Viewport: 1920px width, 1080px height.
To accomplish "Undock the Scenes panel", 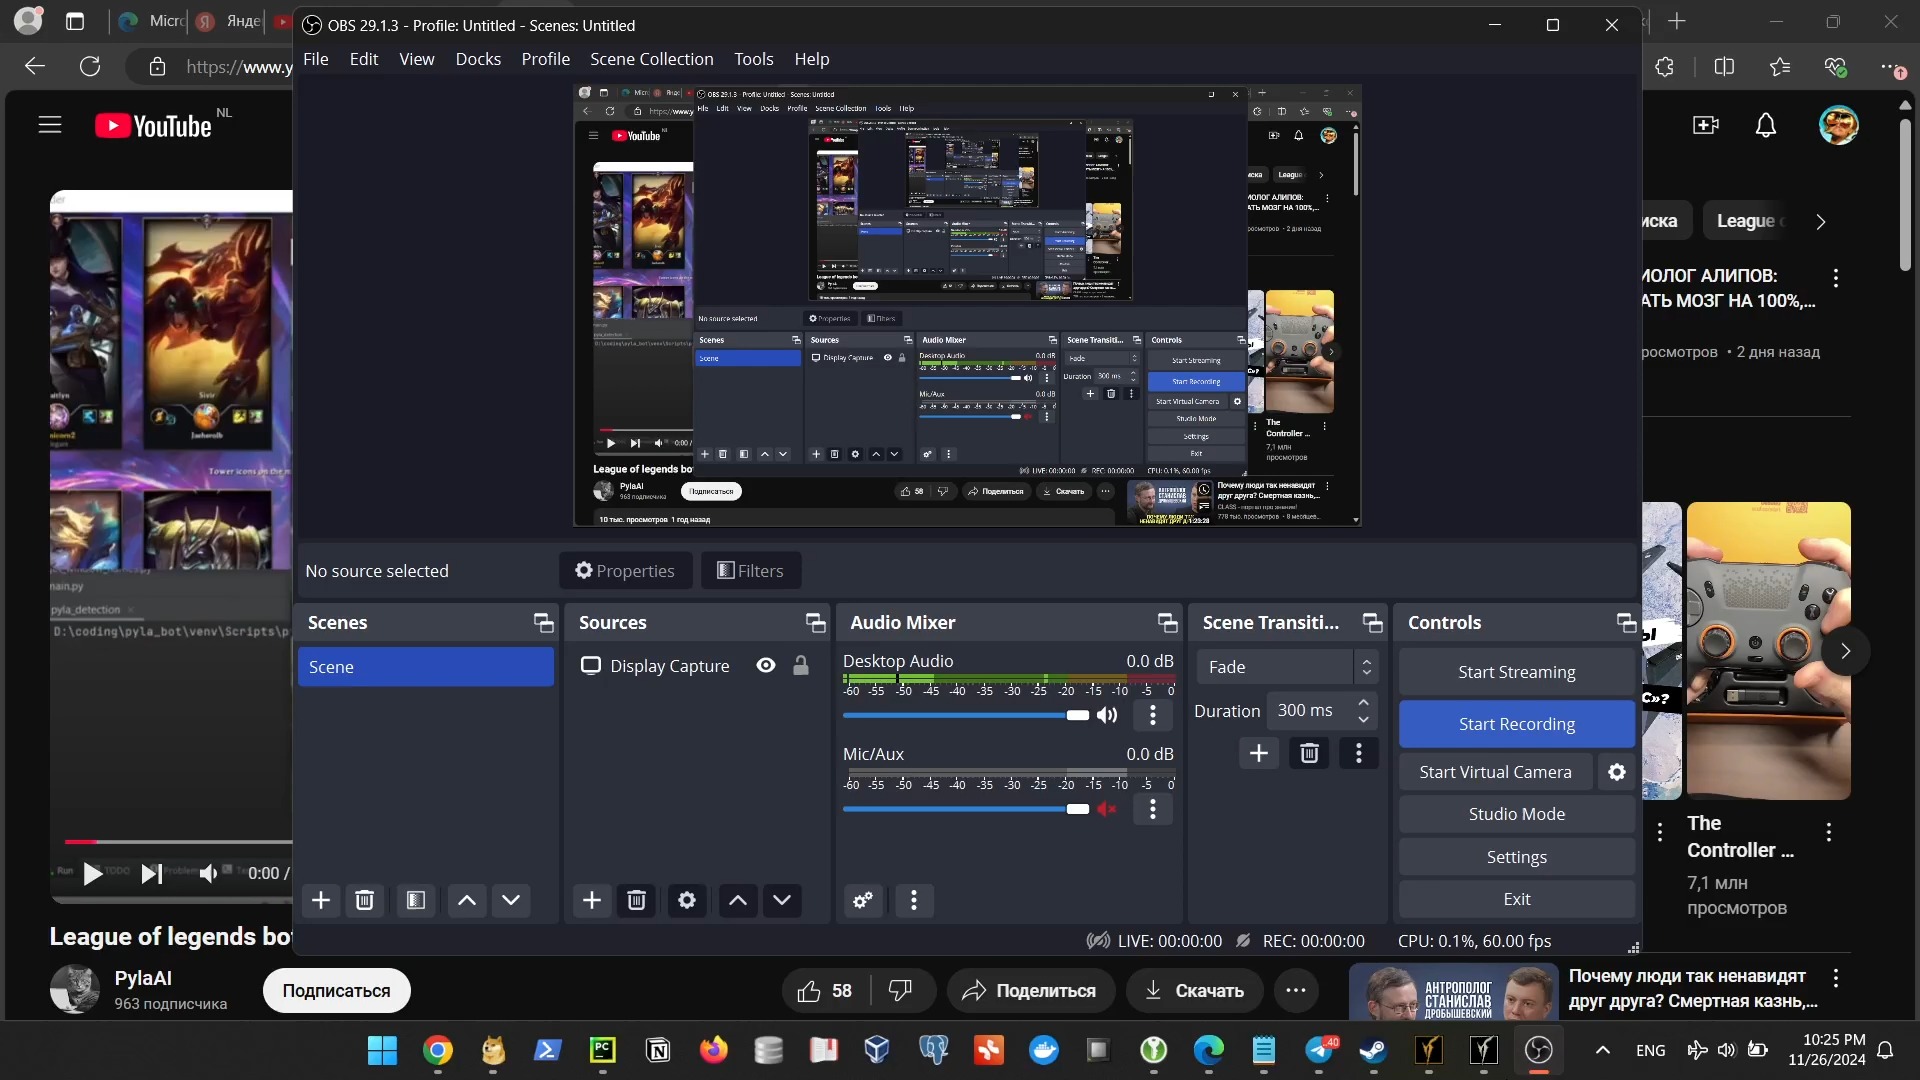I will pyautogui.click(x=544, y=623).
